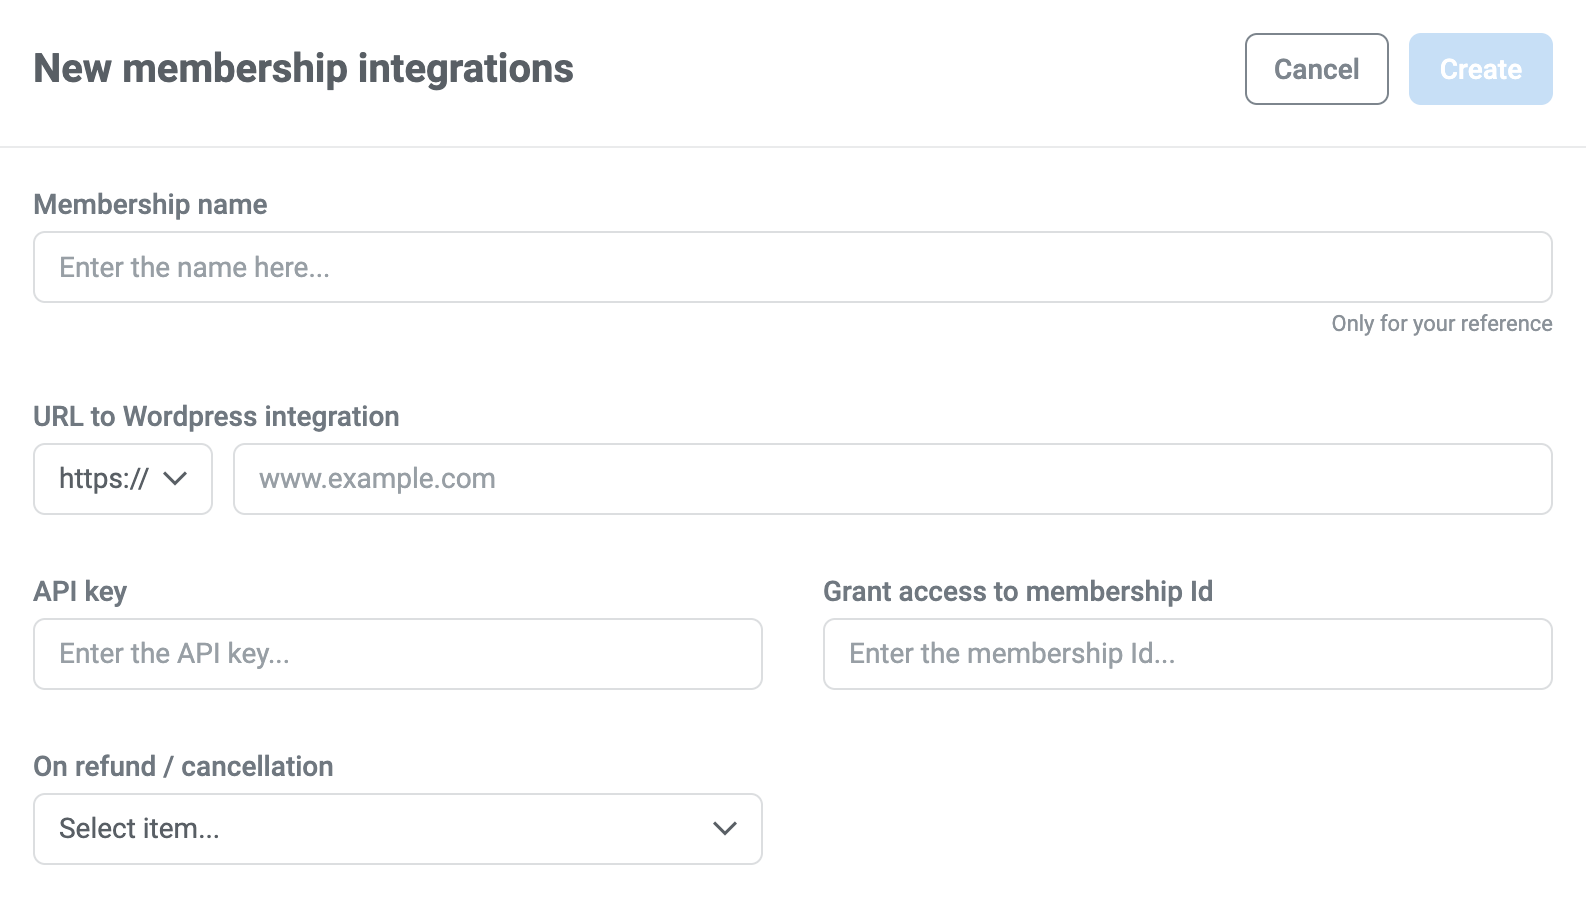
Task: Click the API key label
Action: tap(80, 591)
